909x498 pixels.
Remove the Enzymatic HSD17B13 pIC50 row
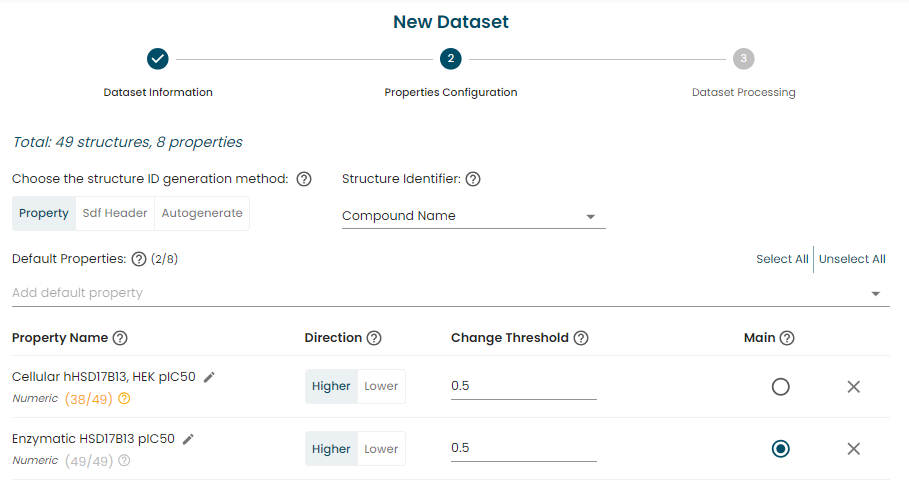coord(853,449)
